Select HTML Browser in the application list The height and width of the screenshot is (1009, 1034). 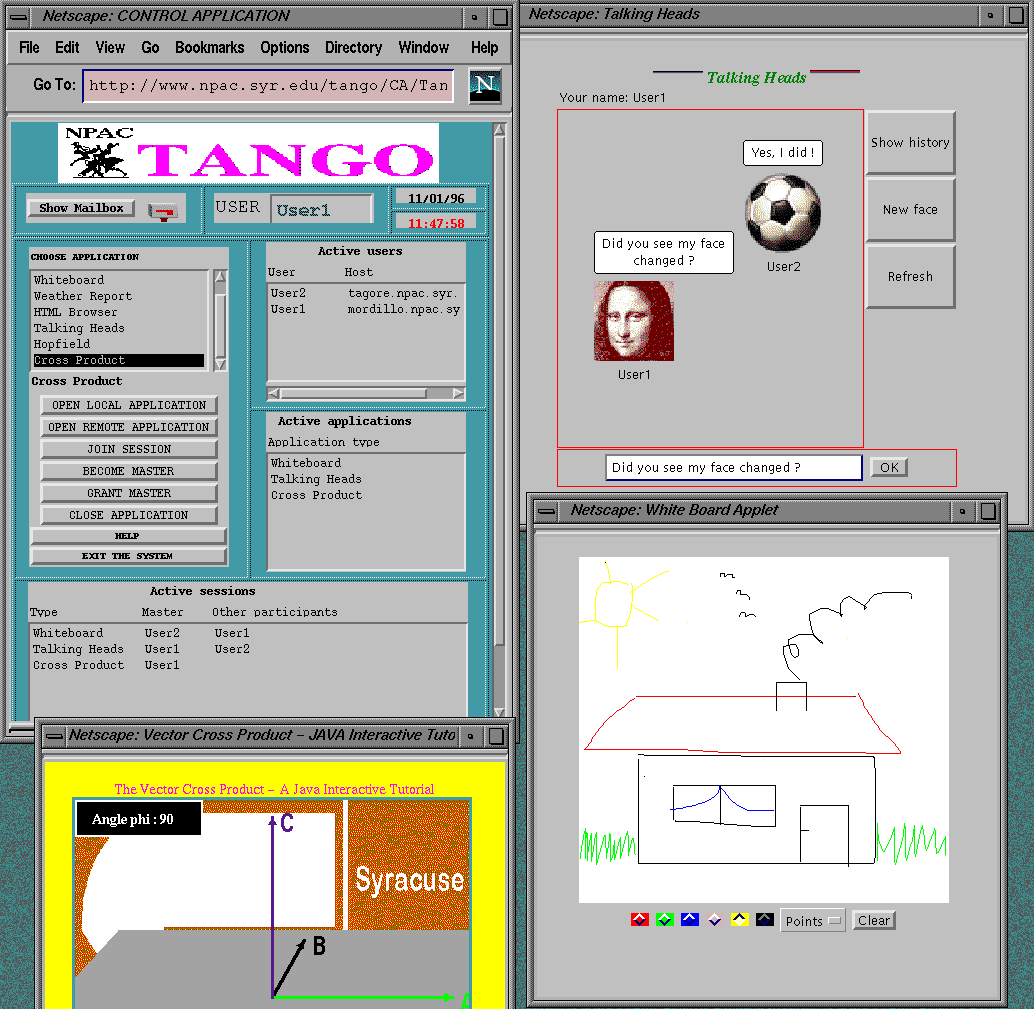pyautogui.click(x=119, y=312)
